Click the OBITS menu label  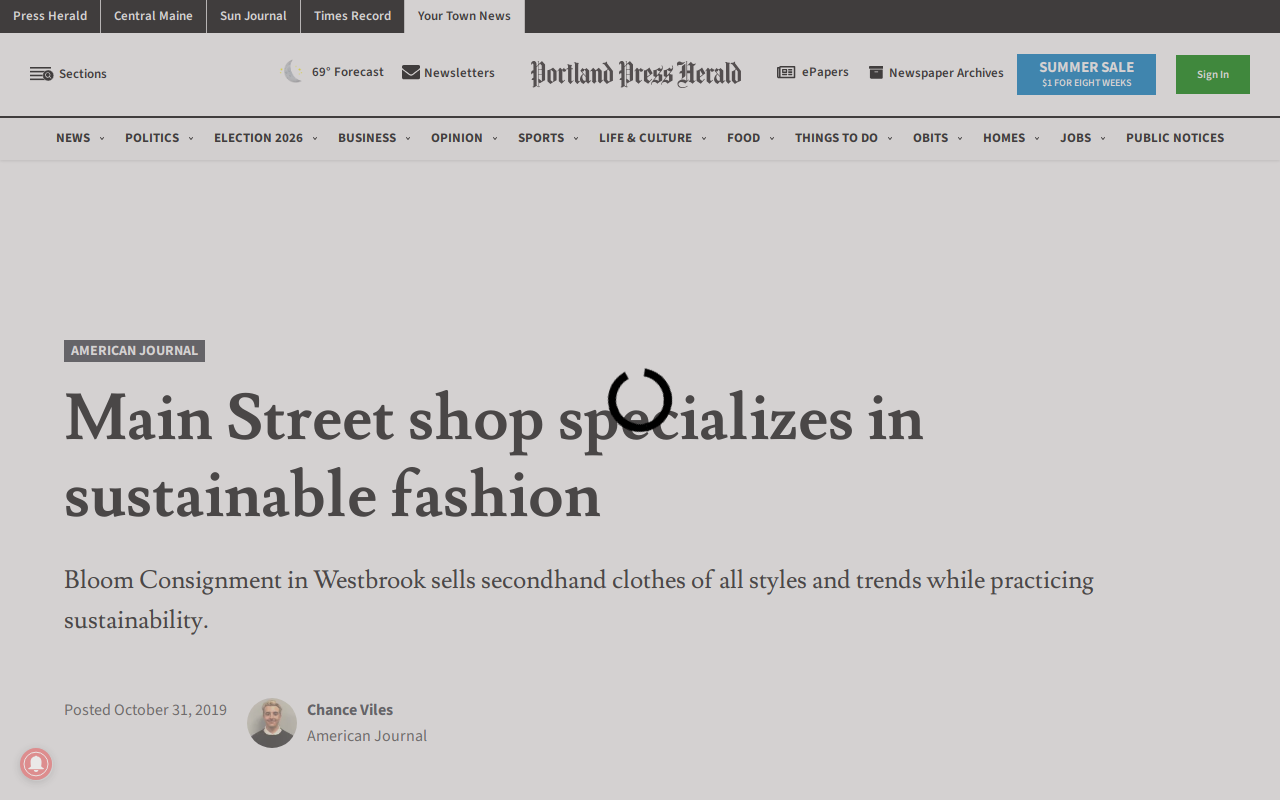[930, 138]
